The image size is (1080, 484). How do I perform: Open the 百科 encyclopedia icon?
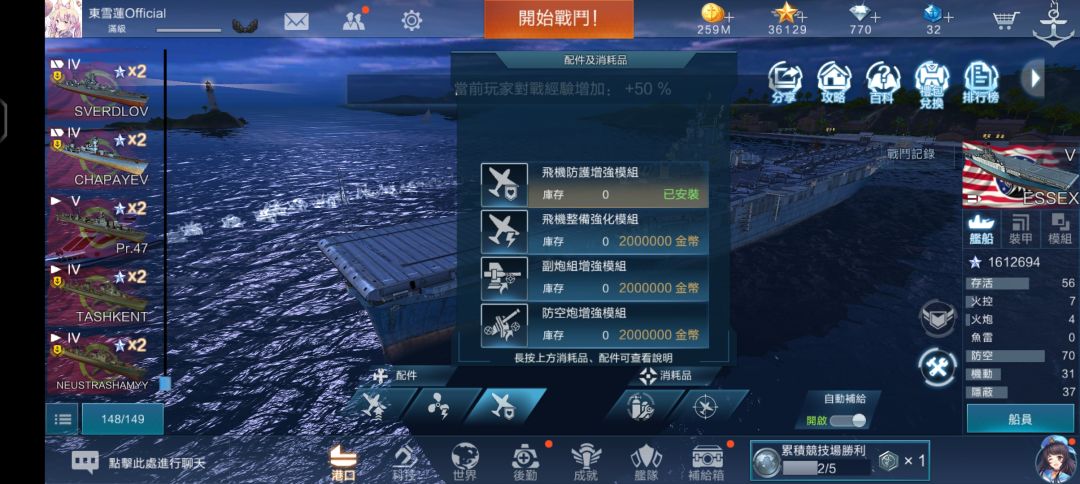[x=882, y=82]
